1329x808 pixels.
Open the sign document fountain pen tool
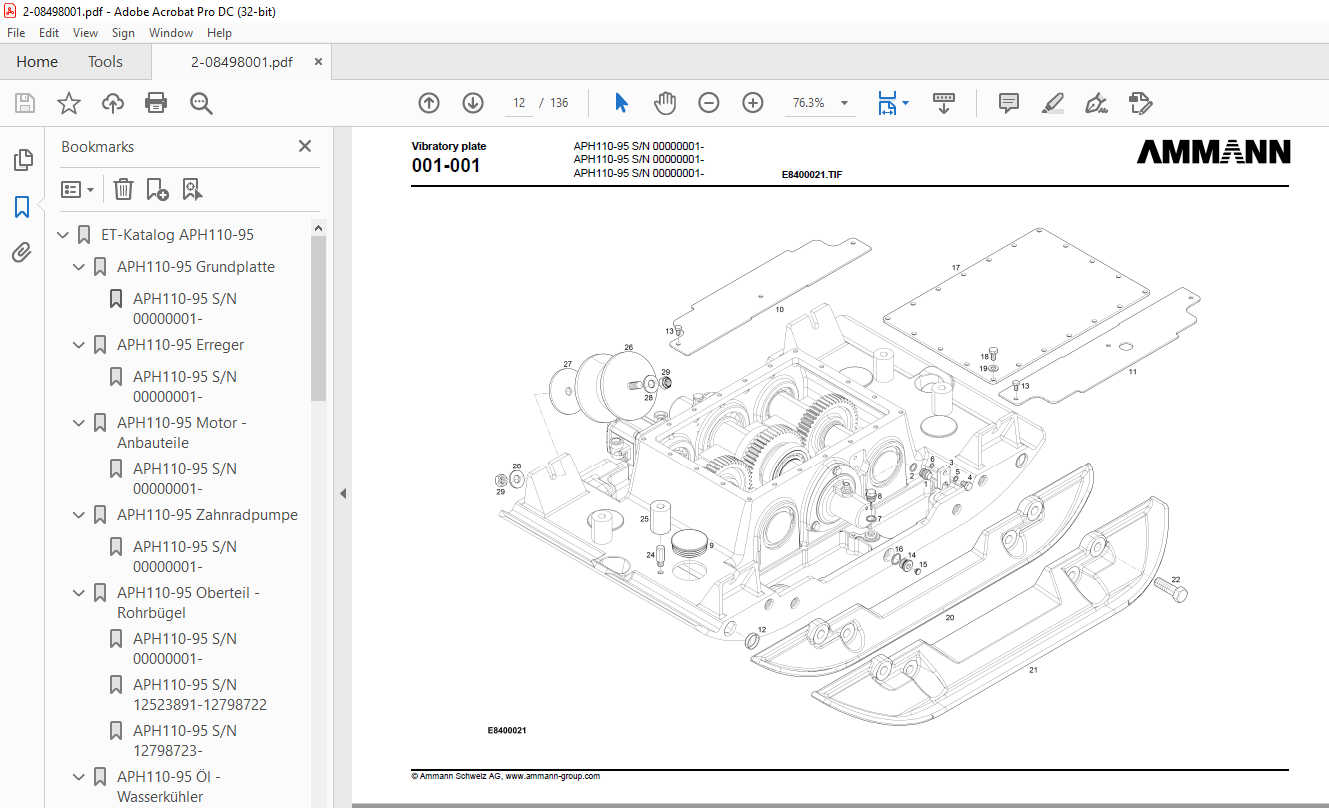pyautogui.click(x=1096, y=103)
